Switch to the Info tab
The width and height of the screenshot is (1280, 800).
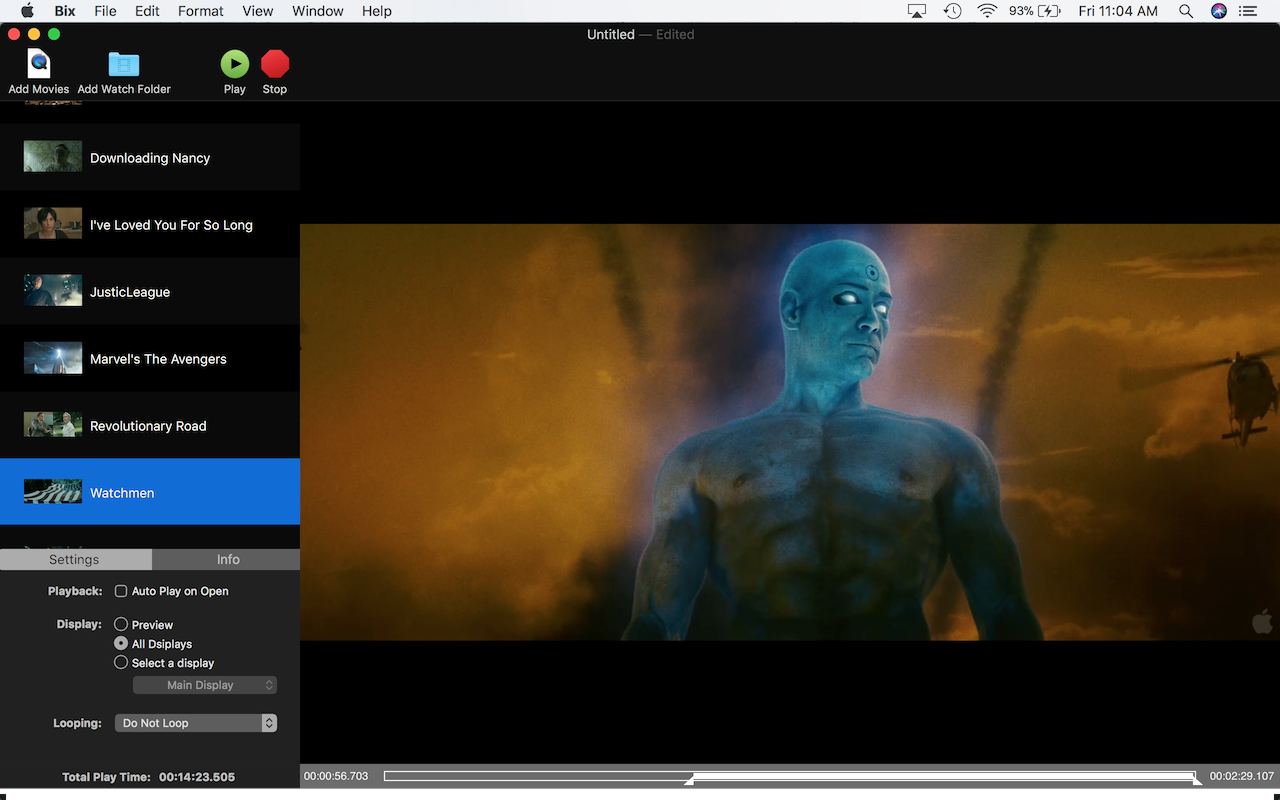[227, 560]
